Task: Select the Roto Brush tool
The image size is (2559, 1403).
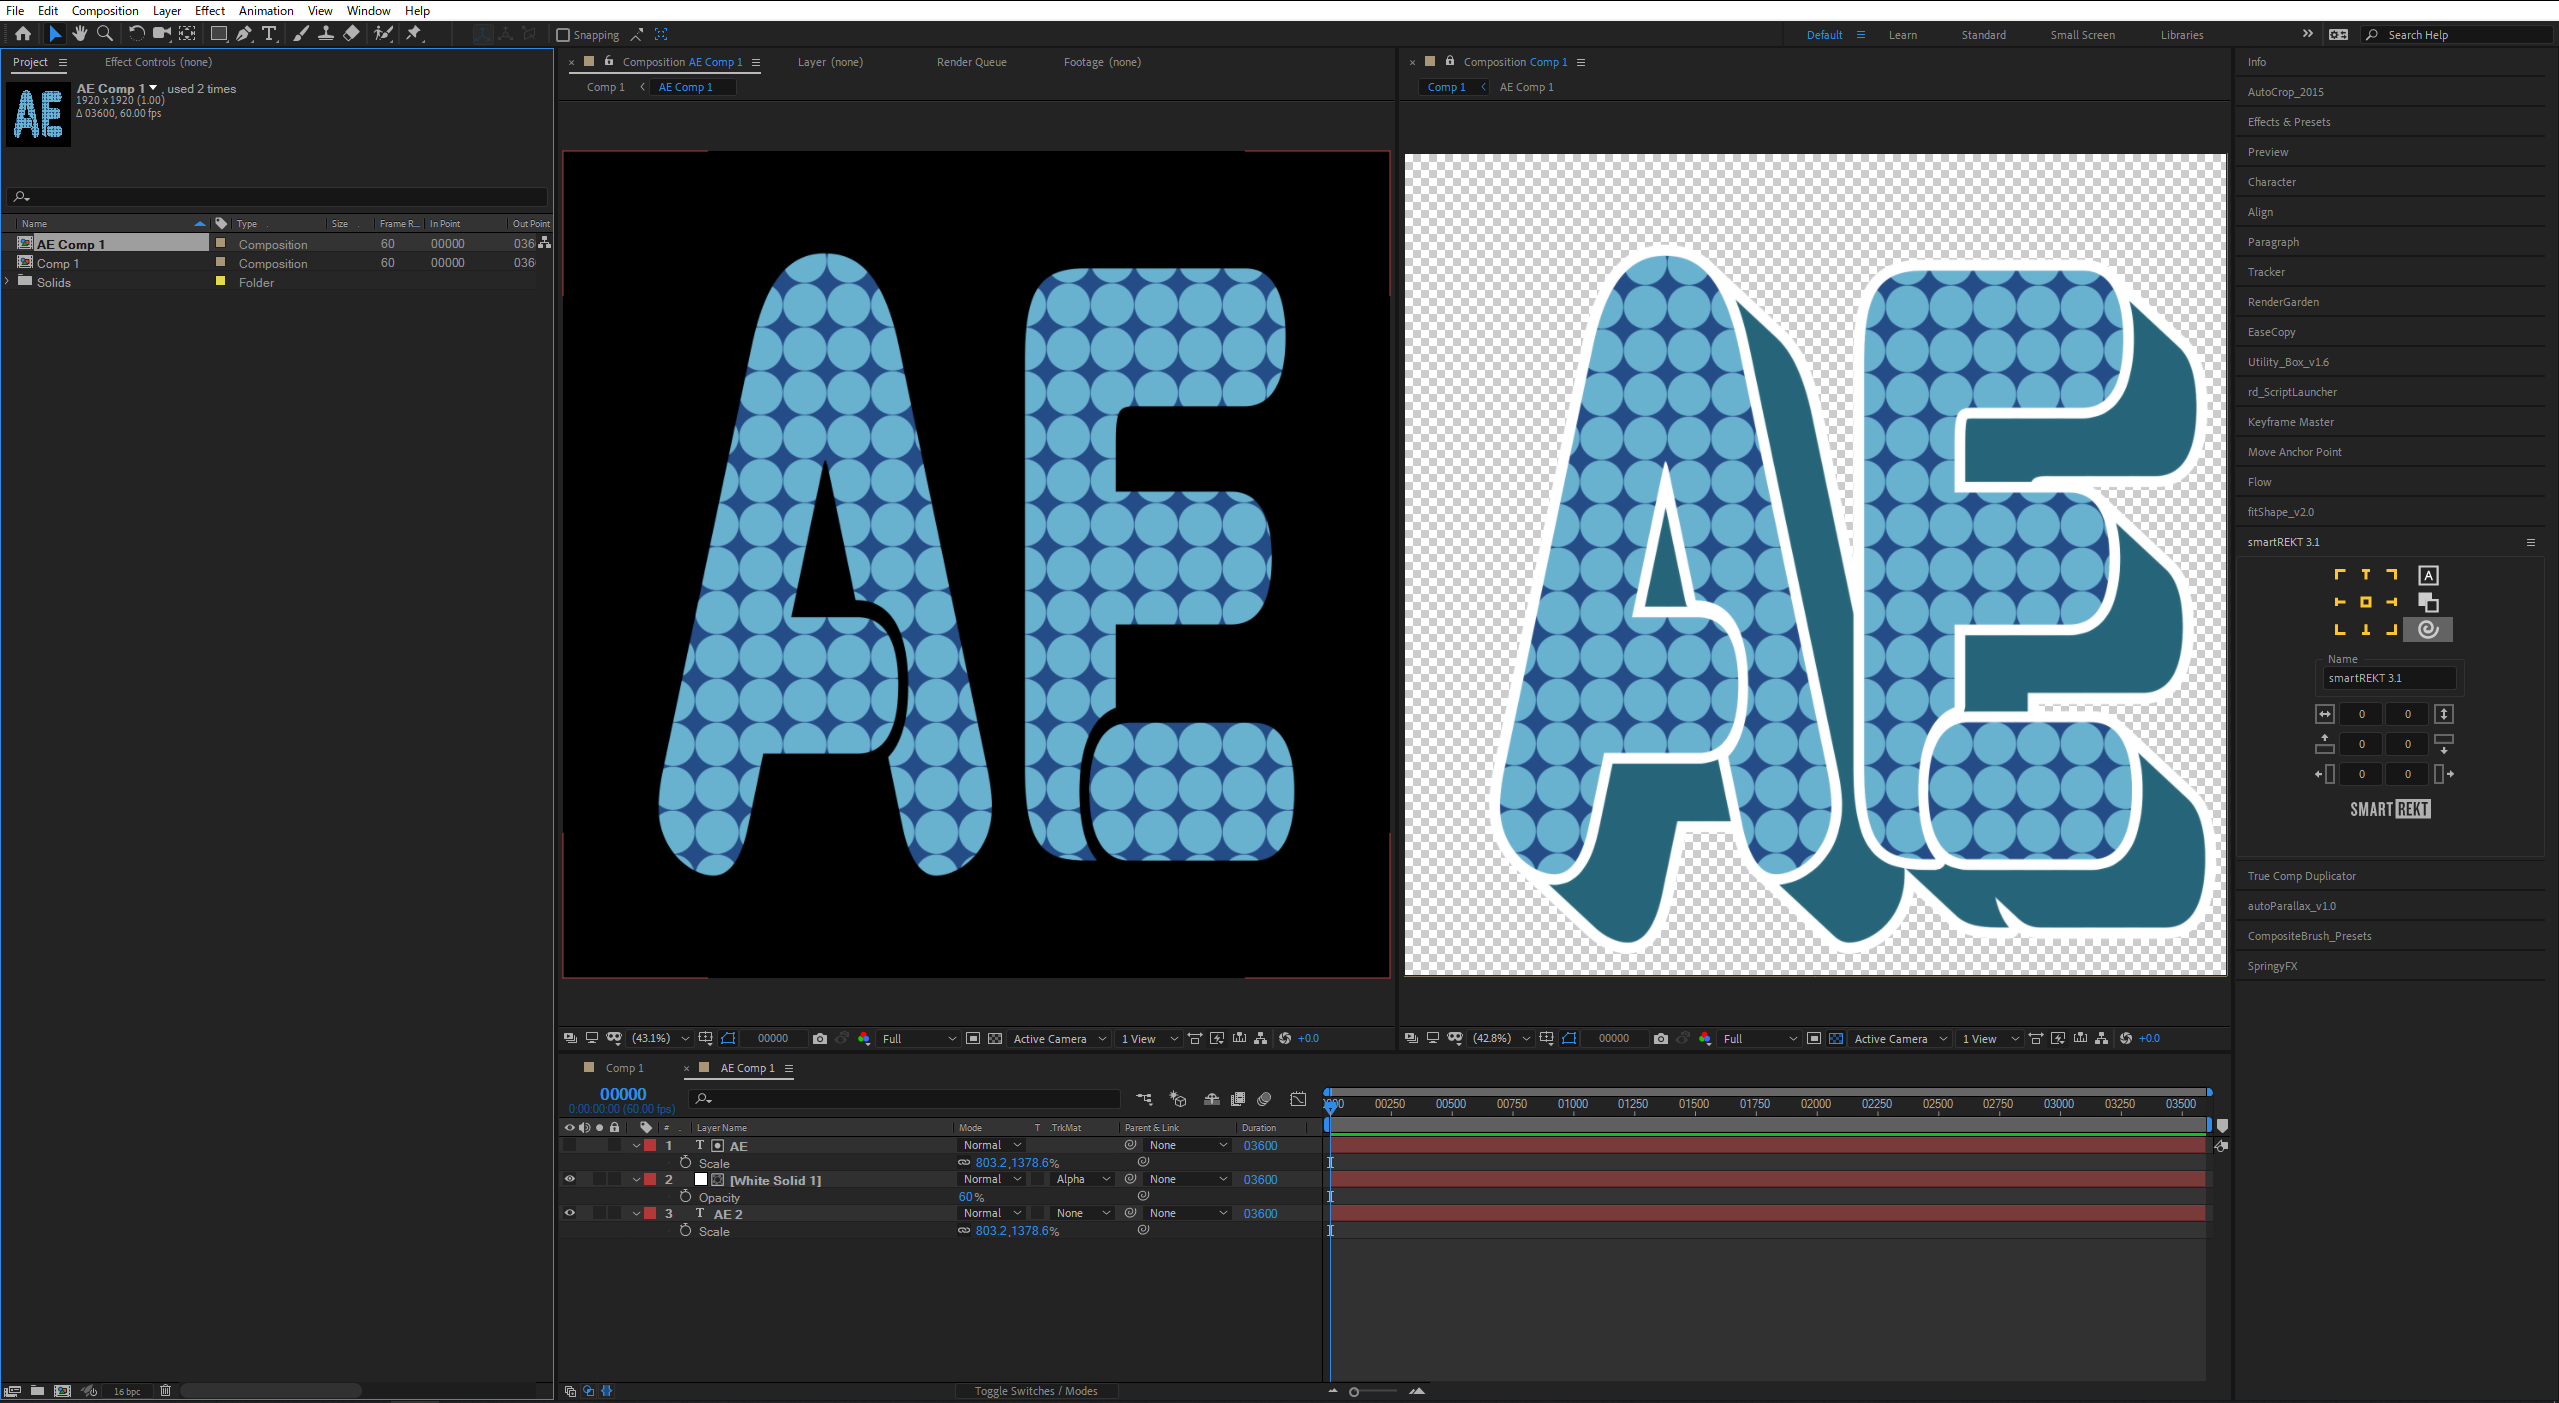Action: (x=383, y=34)
